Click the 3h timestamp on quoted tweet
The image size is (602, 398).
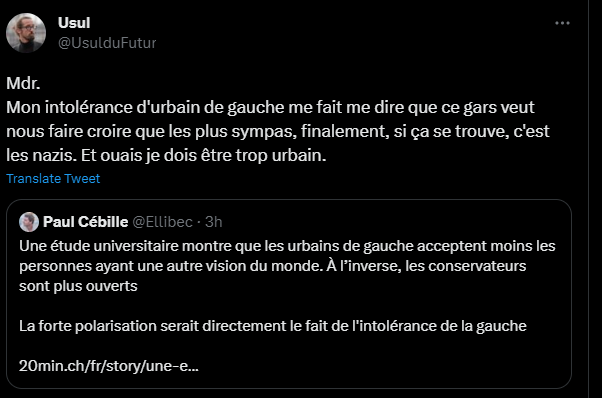pos(213,222)
